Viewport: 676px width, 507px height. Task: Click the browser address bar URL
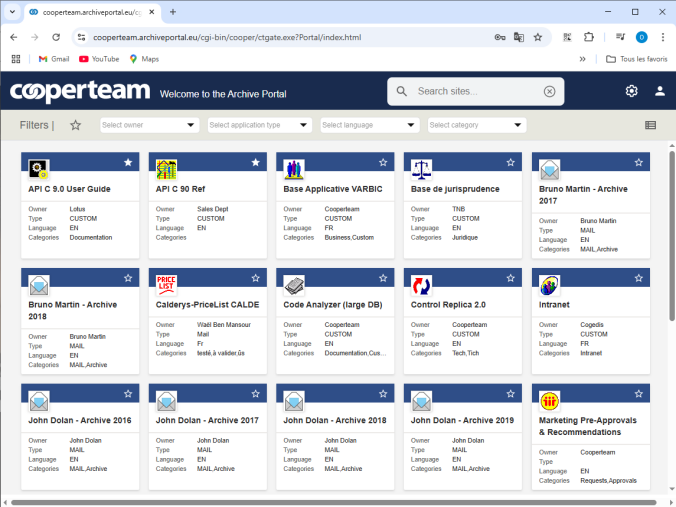[x=227, y=37]
